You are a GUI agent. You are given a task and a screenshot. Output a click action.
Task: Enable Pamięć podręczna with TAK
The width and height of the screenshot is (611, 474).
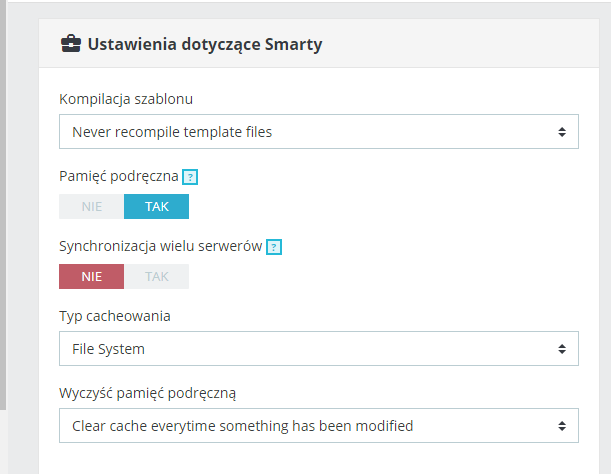coord(156,206)
